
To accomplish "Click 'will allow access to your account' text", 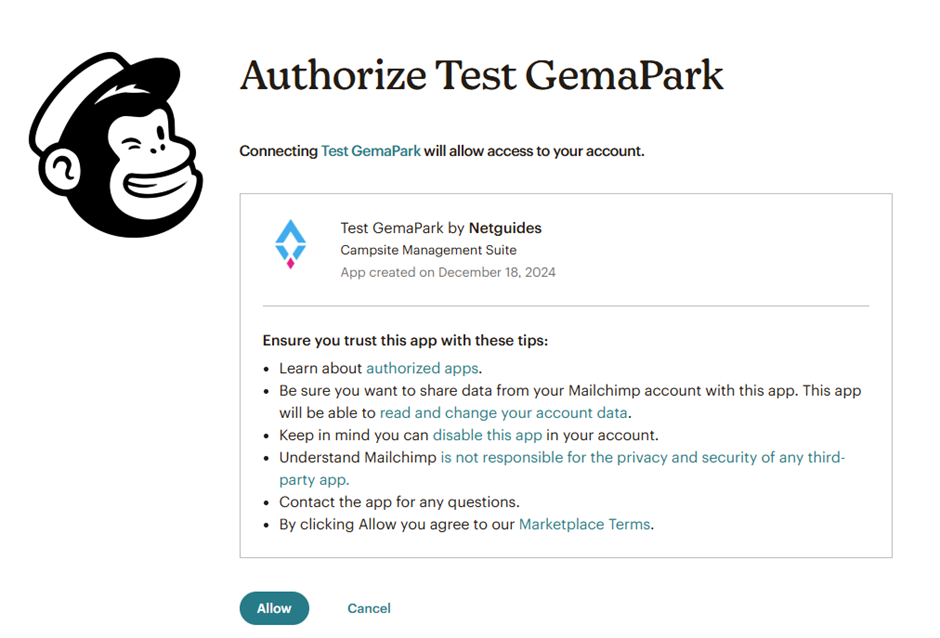I will click(x=534, y=151).
